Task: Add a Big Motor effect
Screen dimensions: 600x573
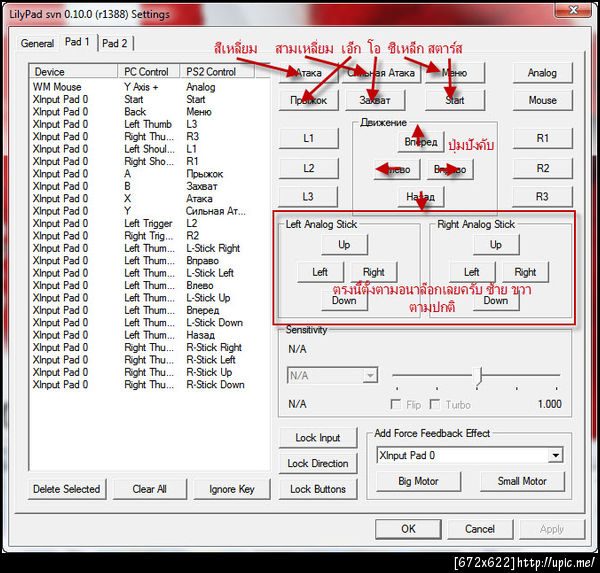Action: [418, 481]
